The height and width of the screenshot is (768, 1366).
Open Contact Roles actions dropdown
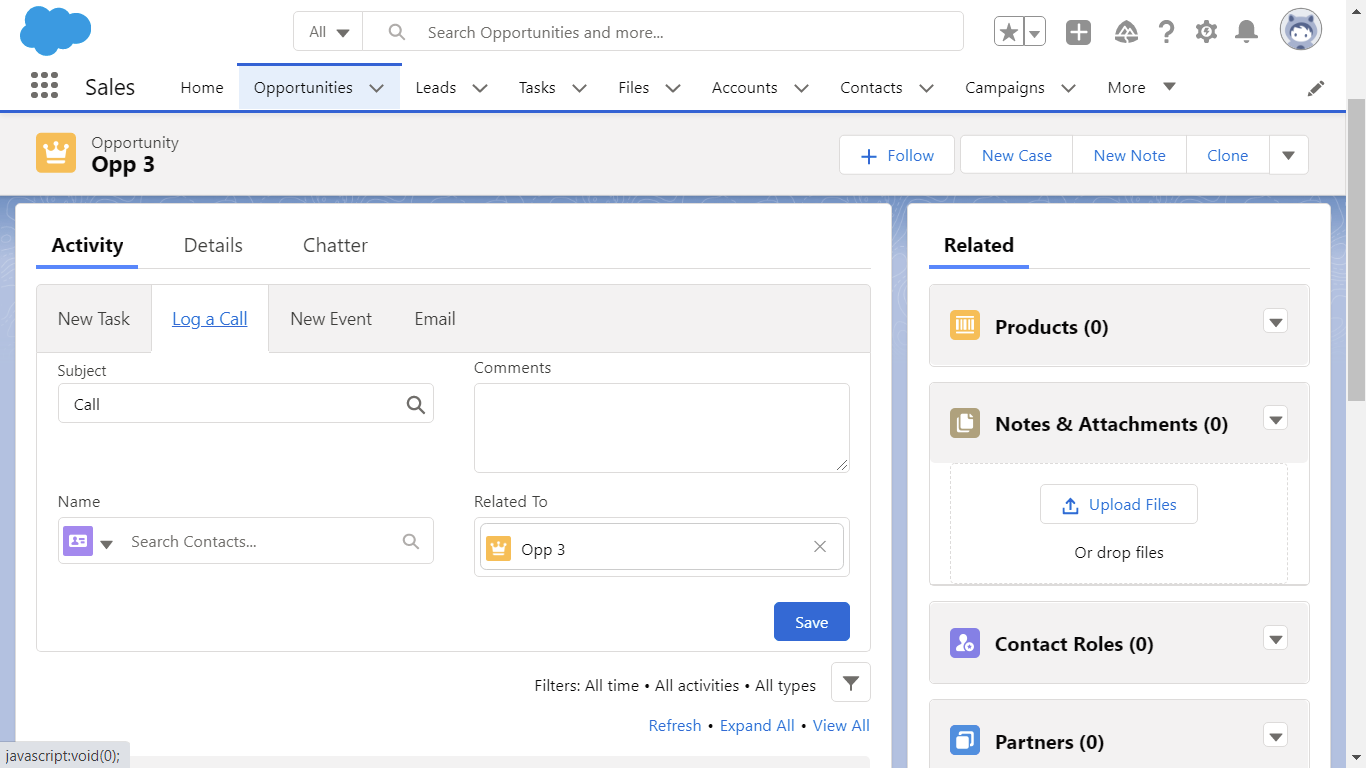click(1275, 638)
